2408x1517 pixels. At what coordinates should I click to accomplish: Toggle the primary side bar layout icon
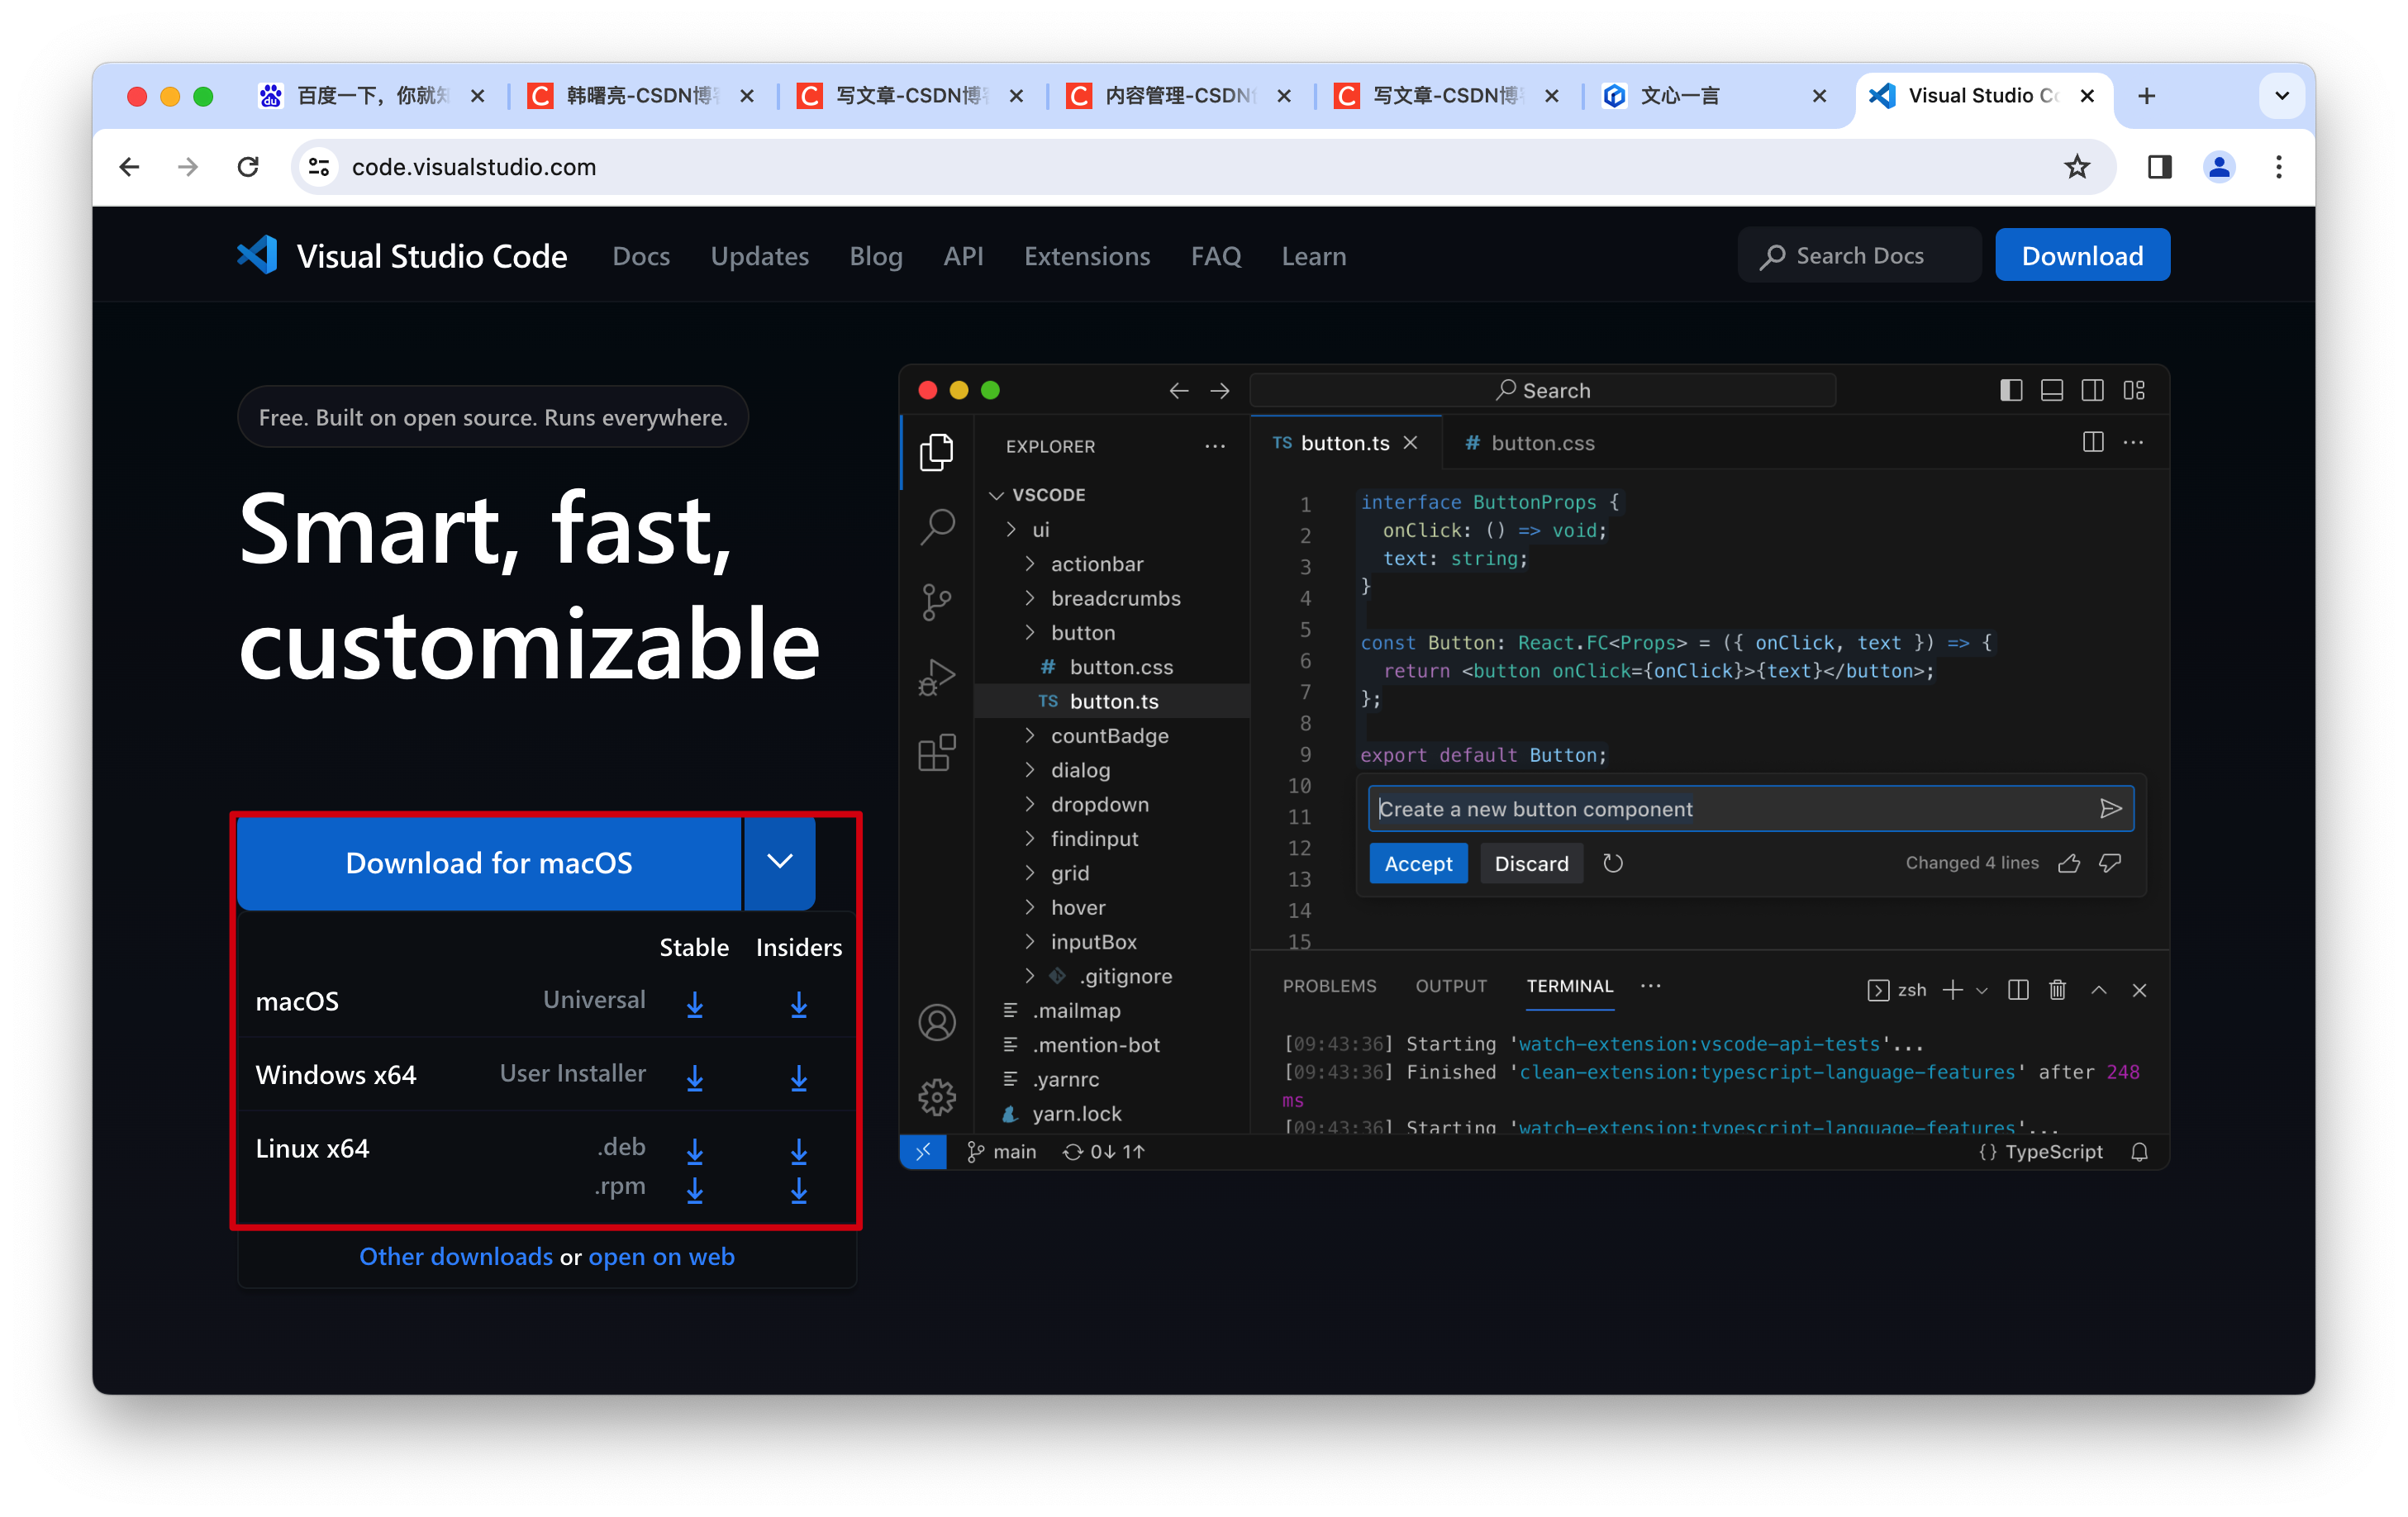pos(2011,390)
